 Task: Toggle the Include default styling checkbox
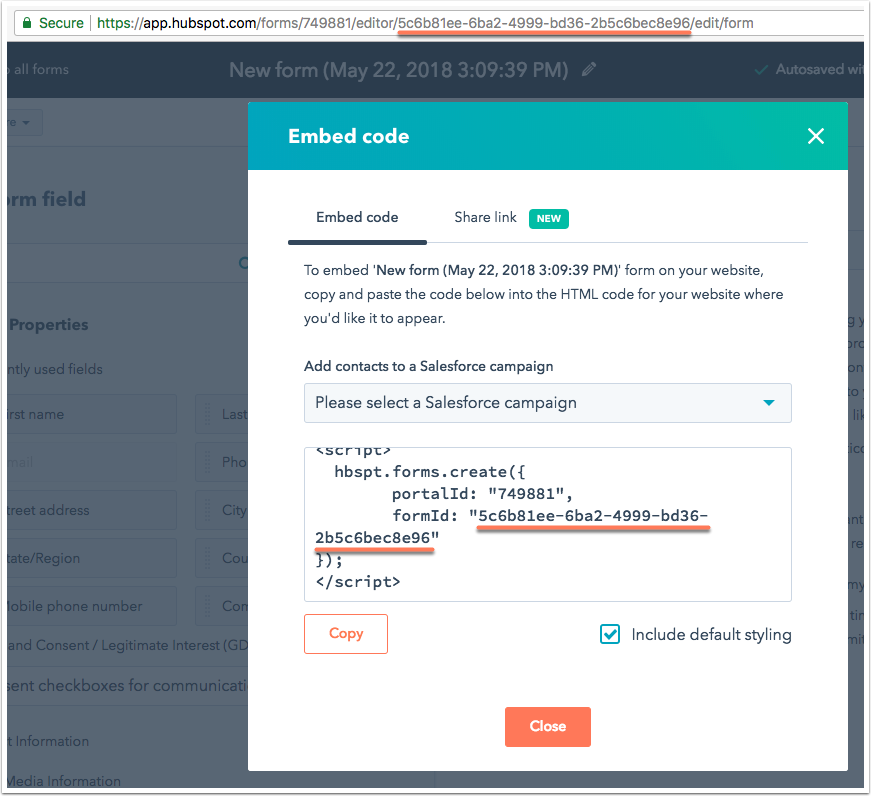tap(610, 634)
